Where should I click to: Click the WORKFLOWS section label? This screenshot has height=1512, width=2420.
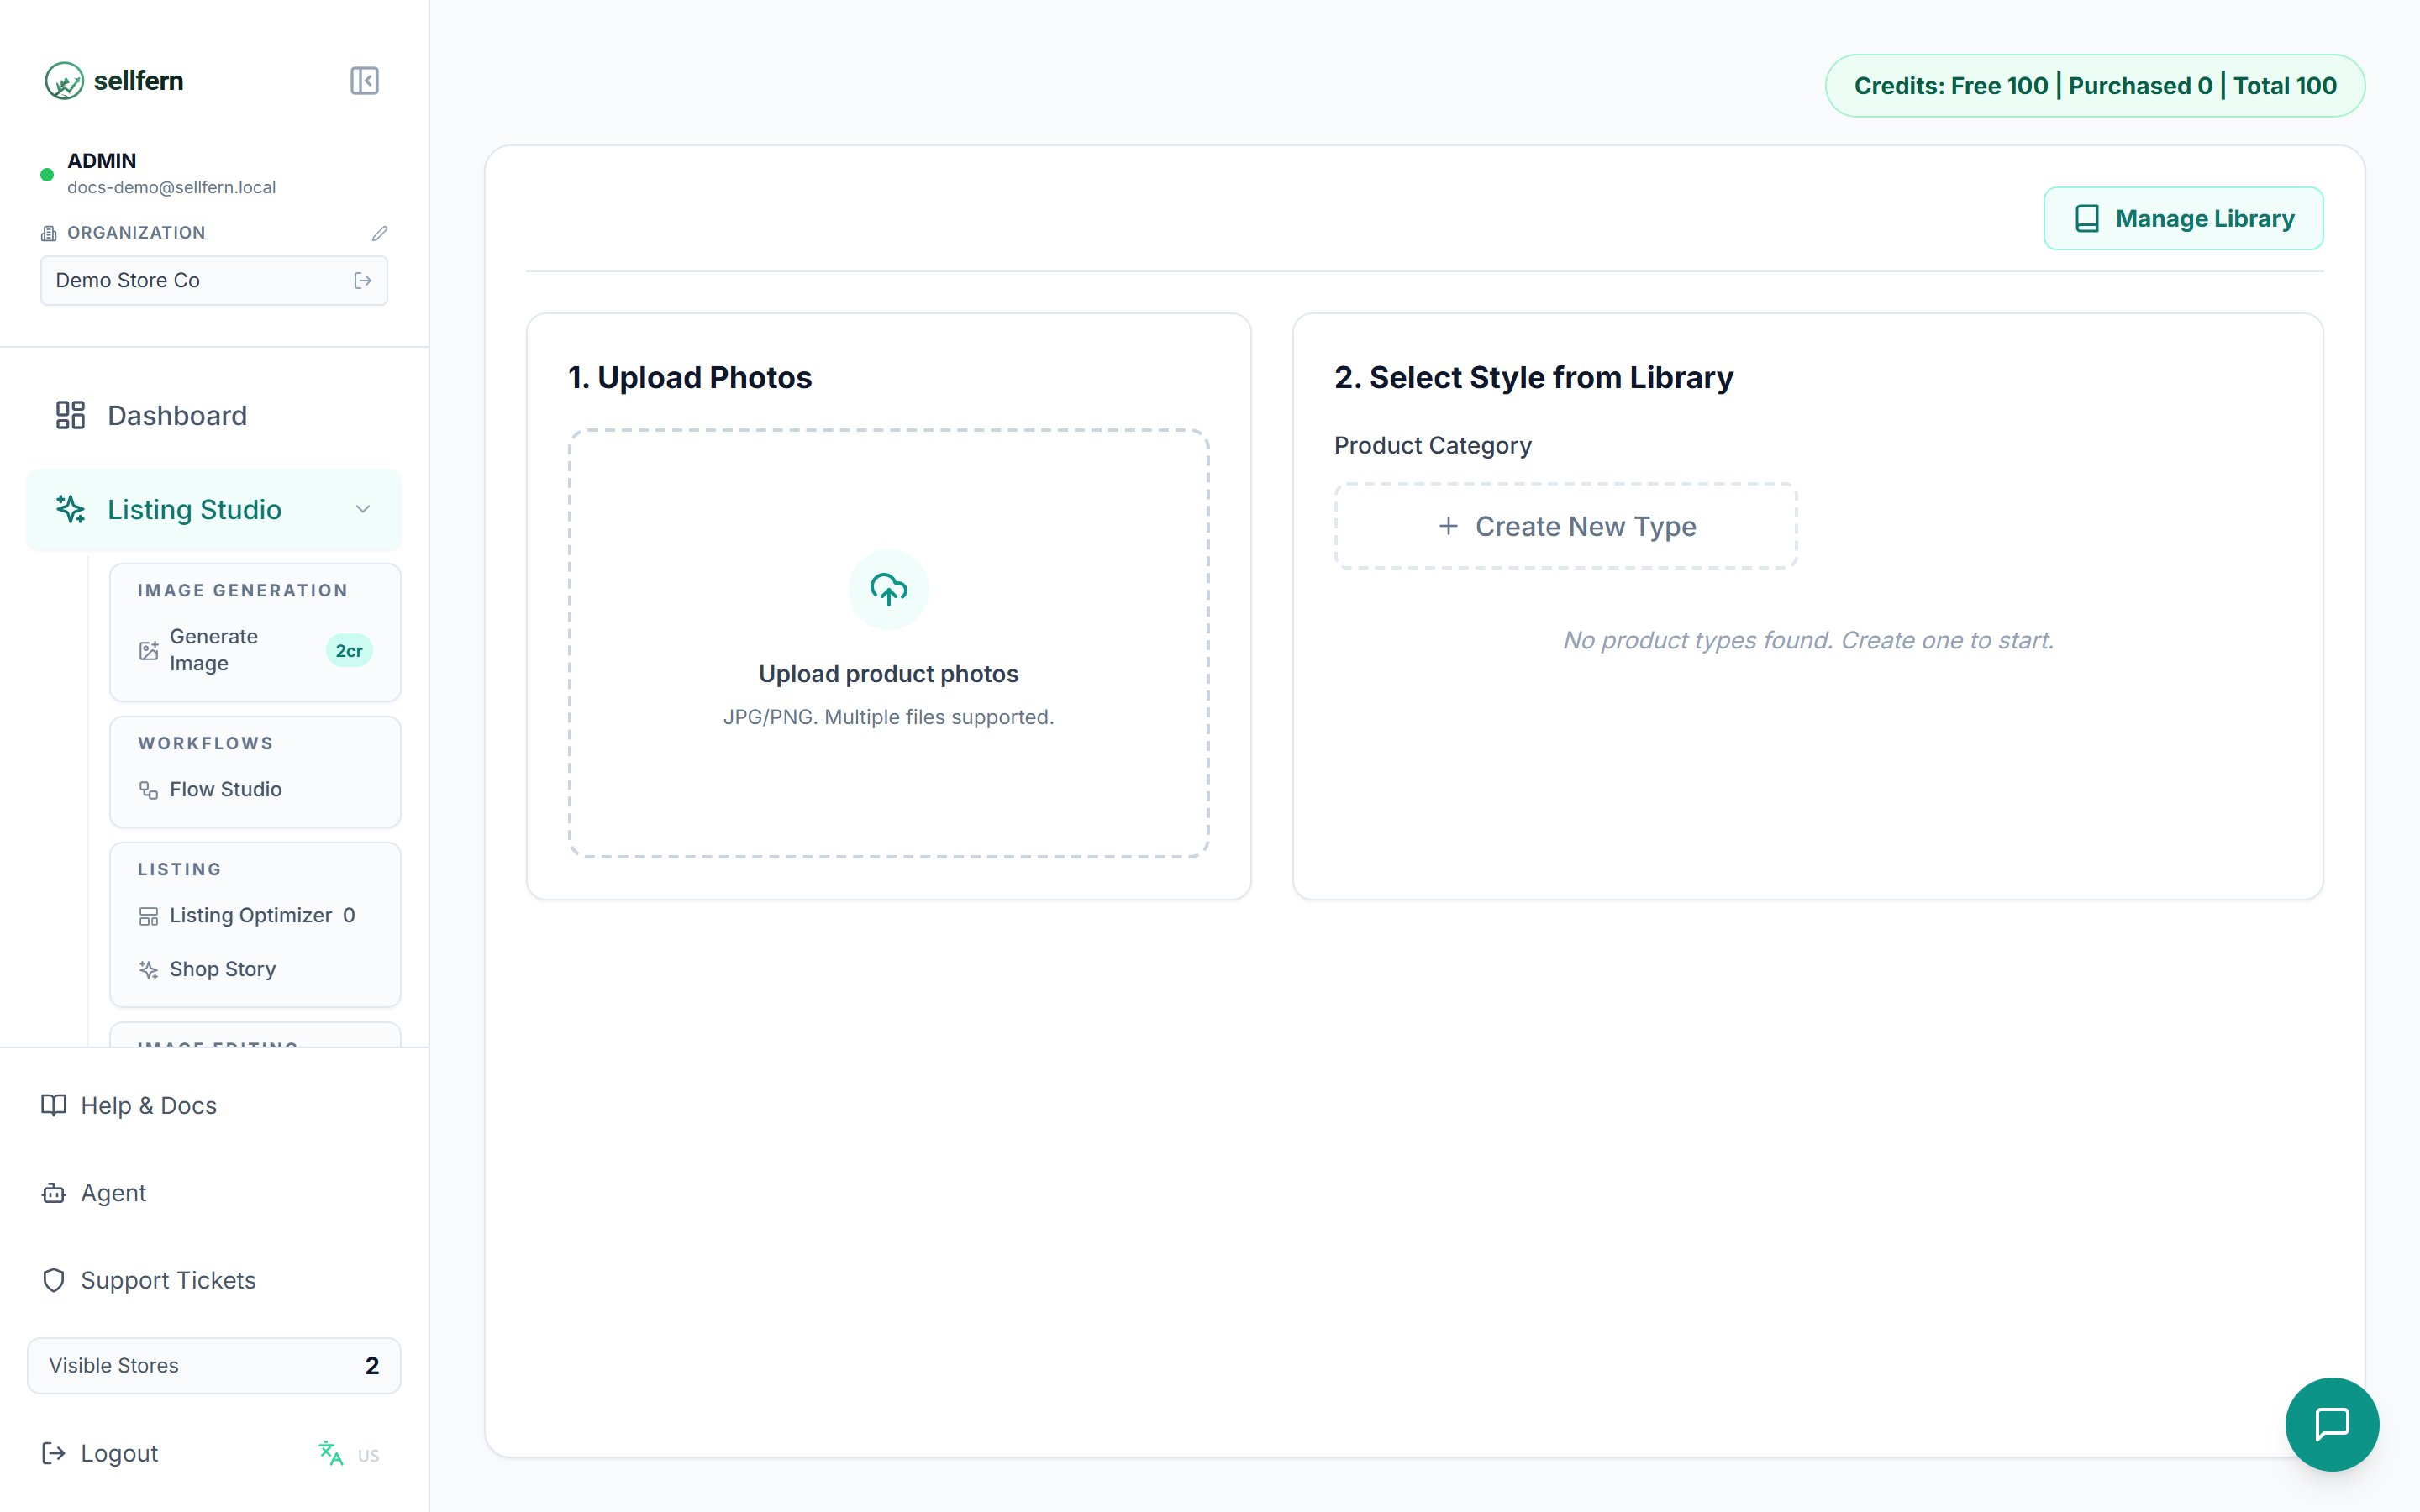point(205,744)
